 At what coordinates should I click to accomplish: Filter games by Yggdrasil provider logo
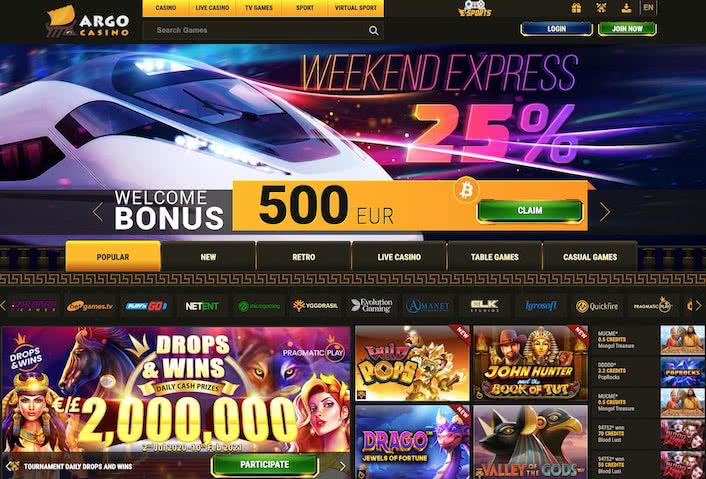pos(315,306)
